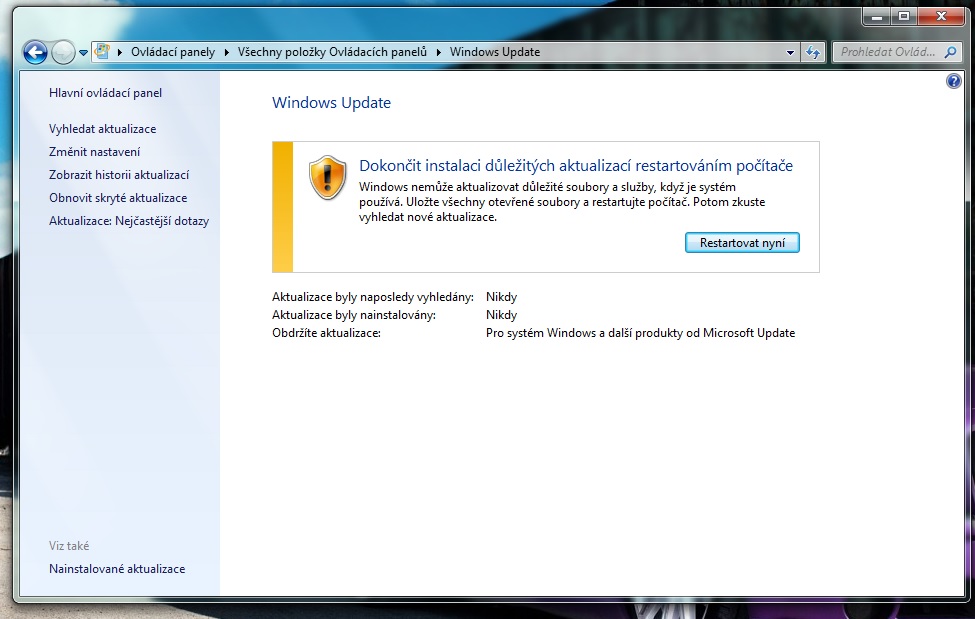This screenshot has width=975, height=619.
Task: Open Aktualizace: Nejčastější dotazy link
Action: pos(129,221)
